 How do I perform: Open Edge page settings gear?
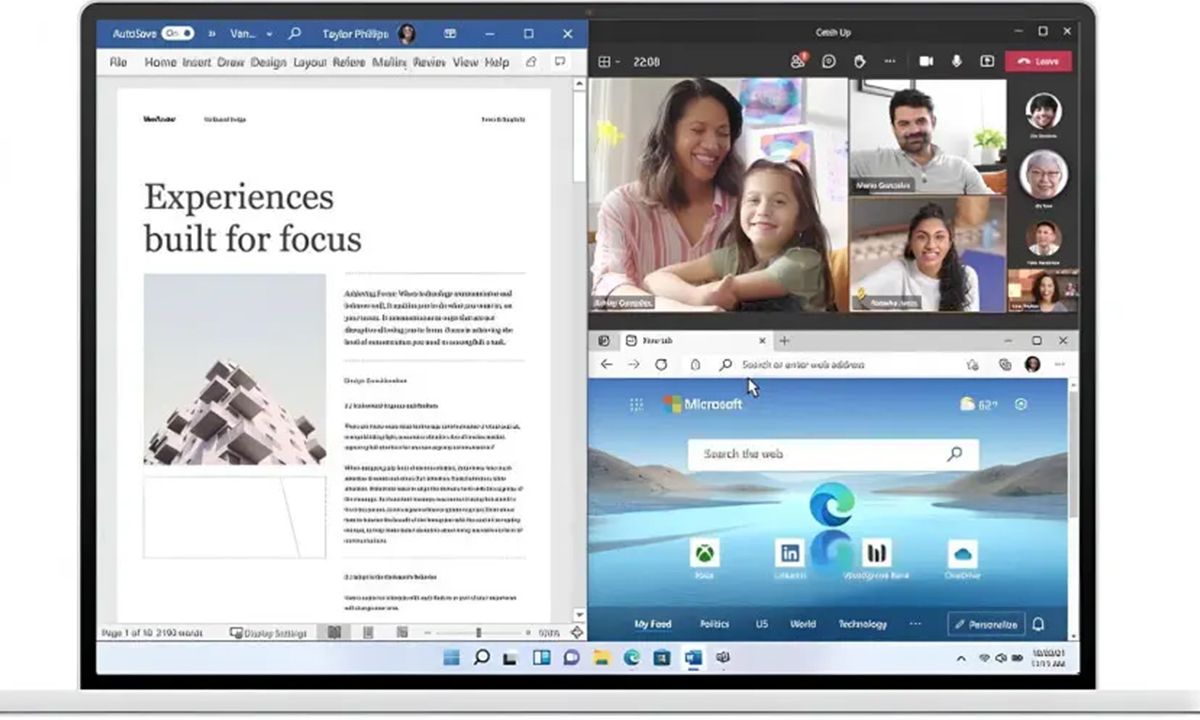coord(1021,404)
